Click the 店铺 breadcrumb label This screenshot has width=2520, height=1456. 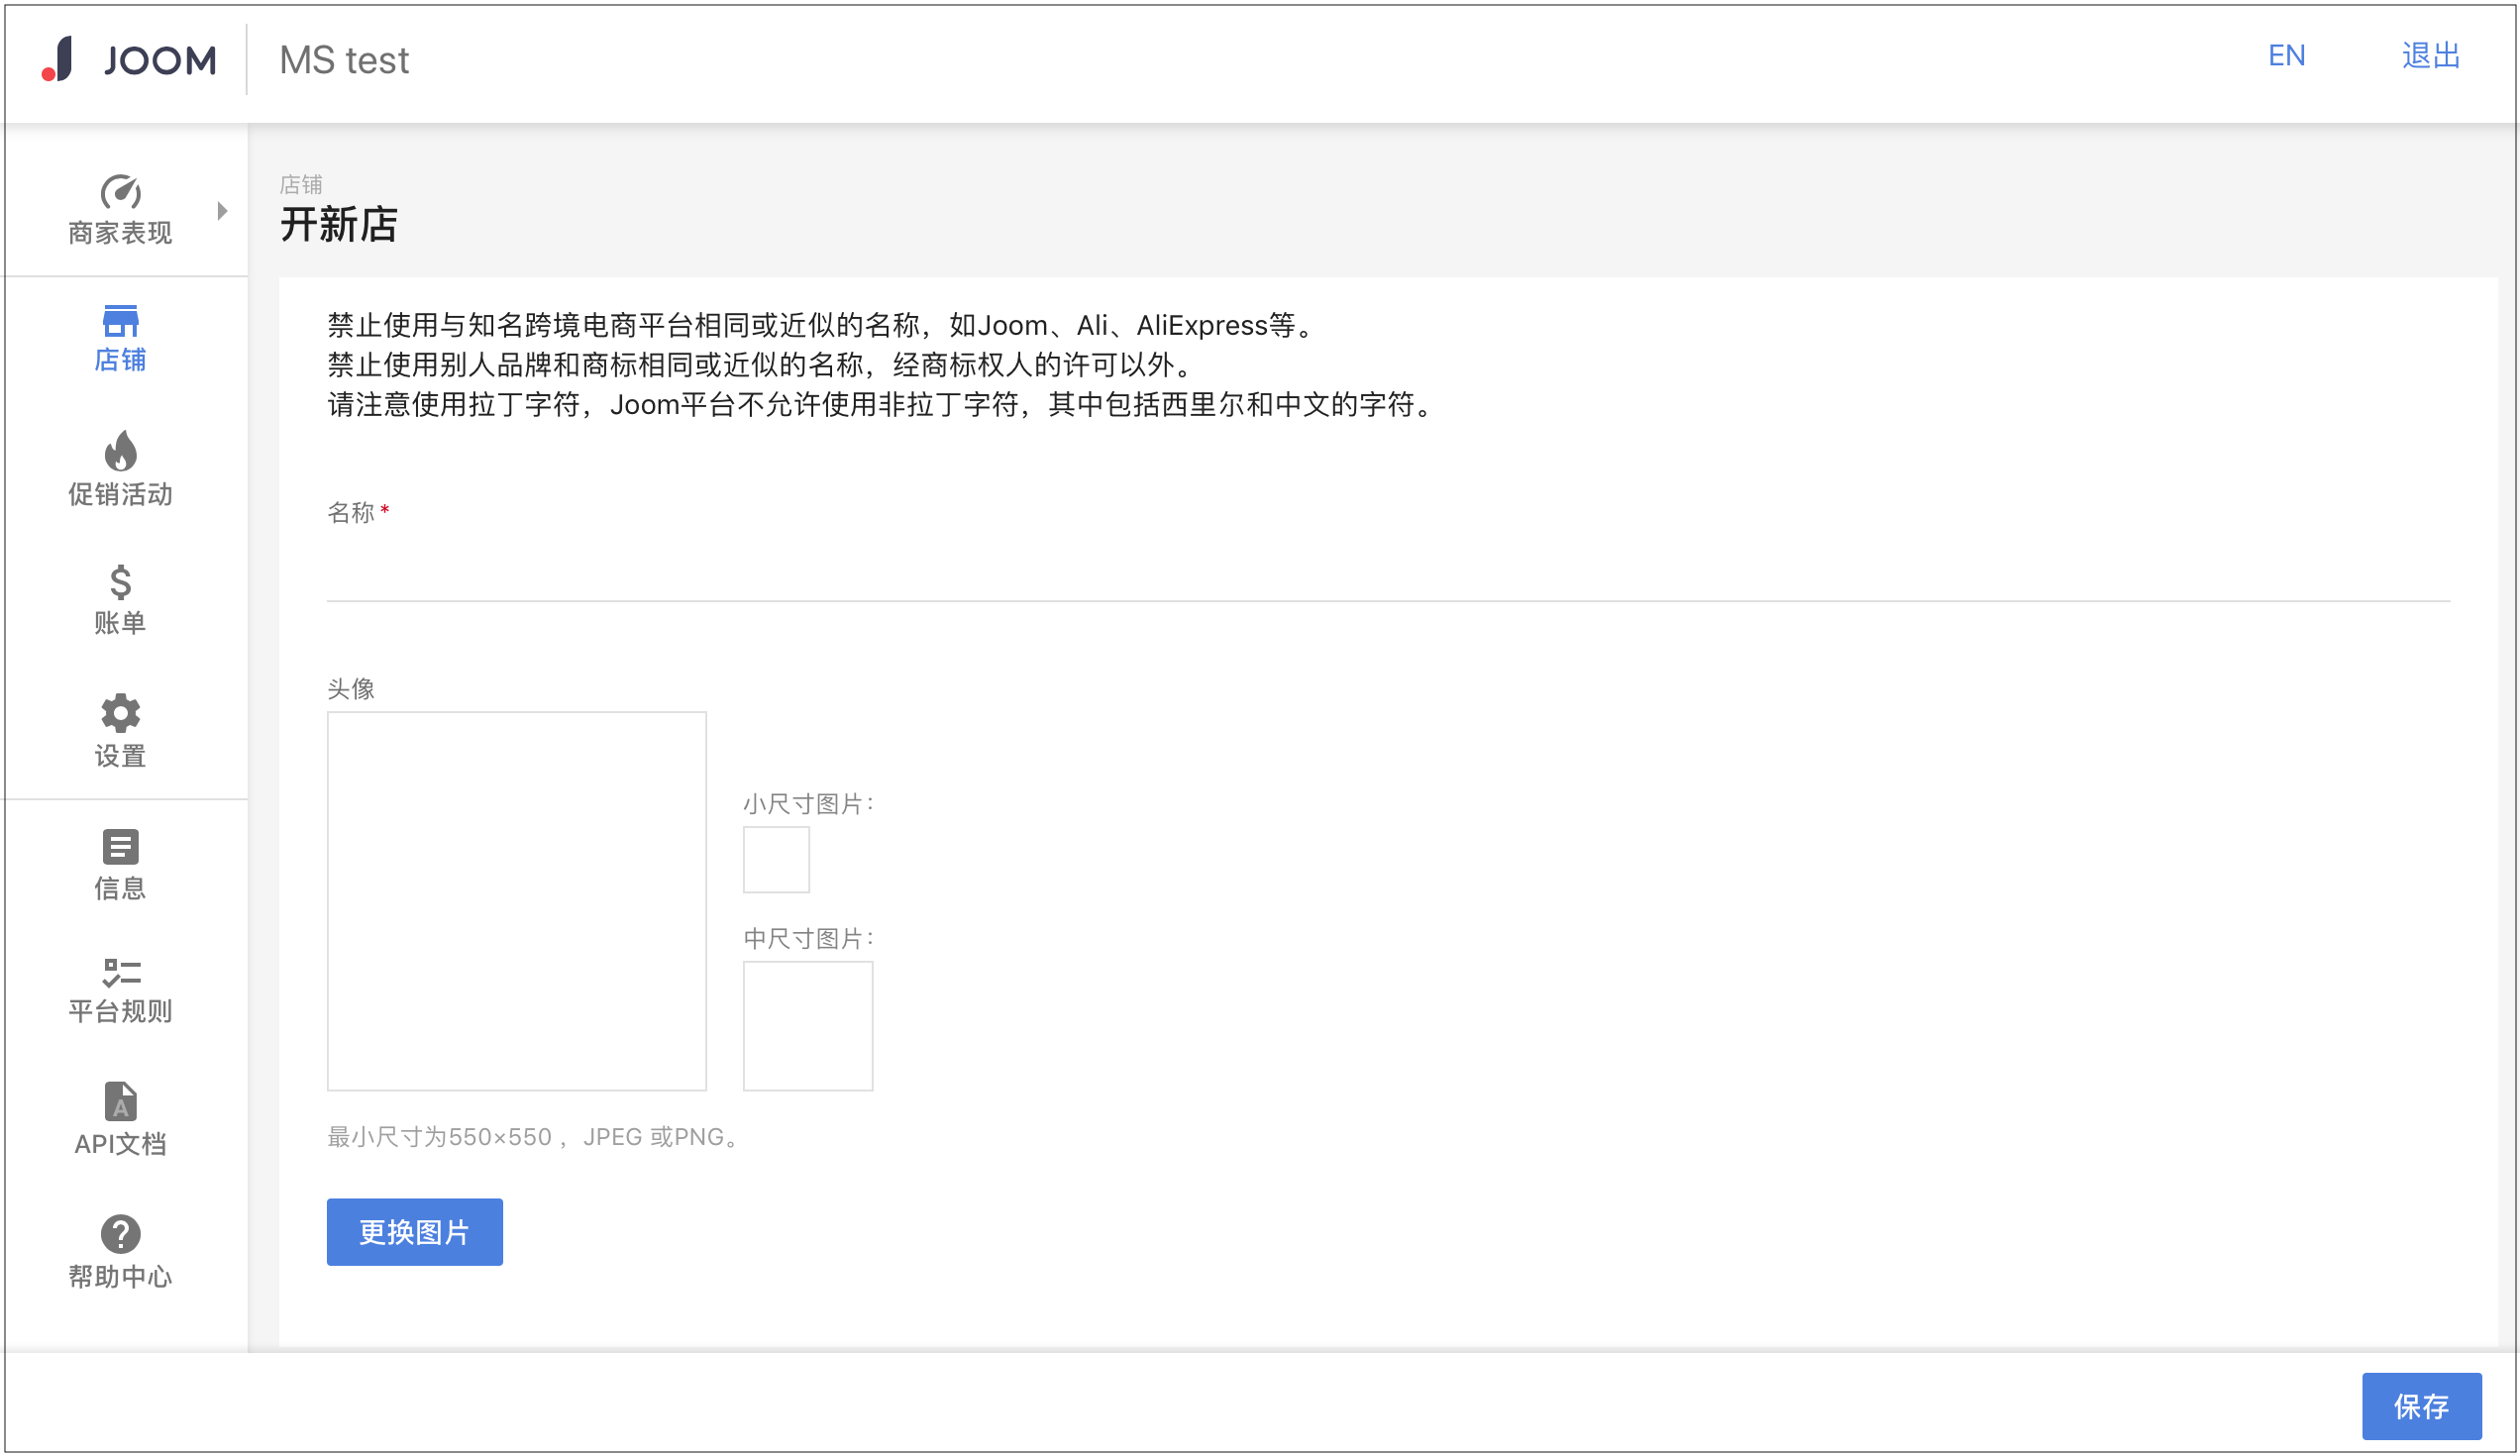click(x=301, y=184)
